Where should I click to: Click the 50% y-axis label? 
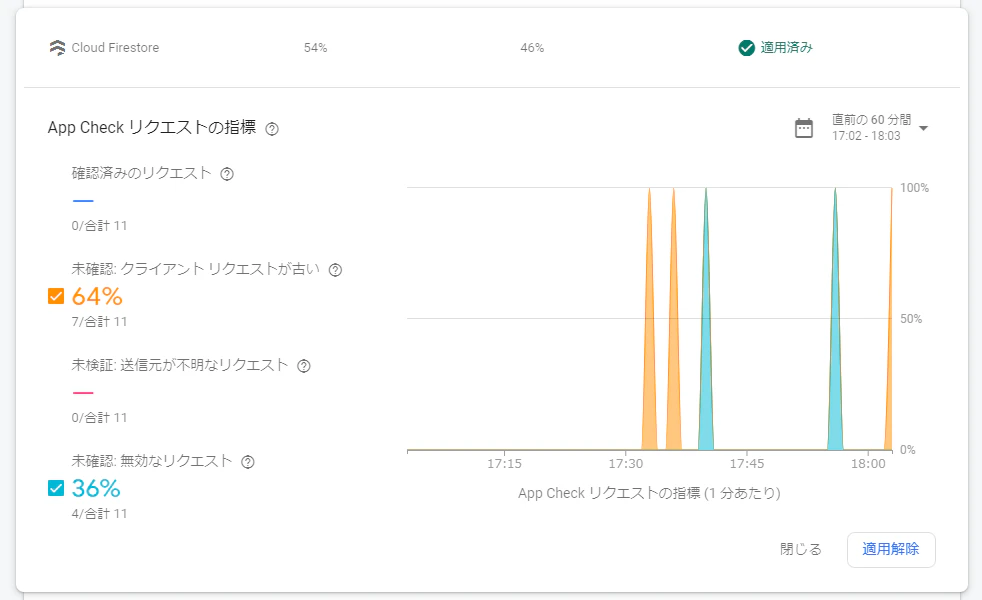tap(911, 319)
